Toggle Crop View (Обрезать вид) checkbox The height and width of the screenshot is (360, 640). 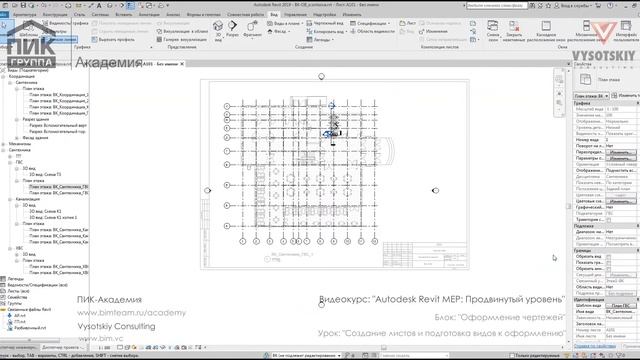609,257
